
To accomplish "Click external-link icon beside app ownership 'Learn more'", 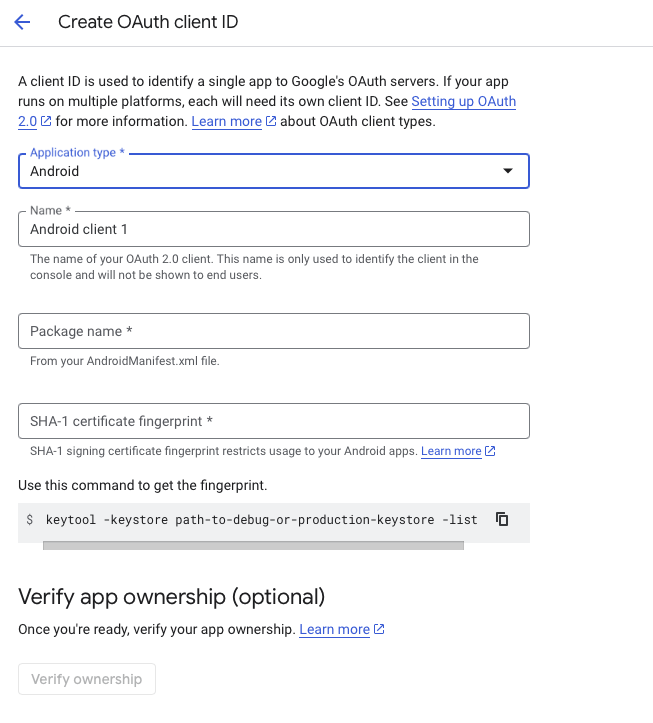I will click(x=379, y=630).
